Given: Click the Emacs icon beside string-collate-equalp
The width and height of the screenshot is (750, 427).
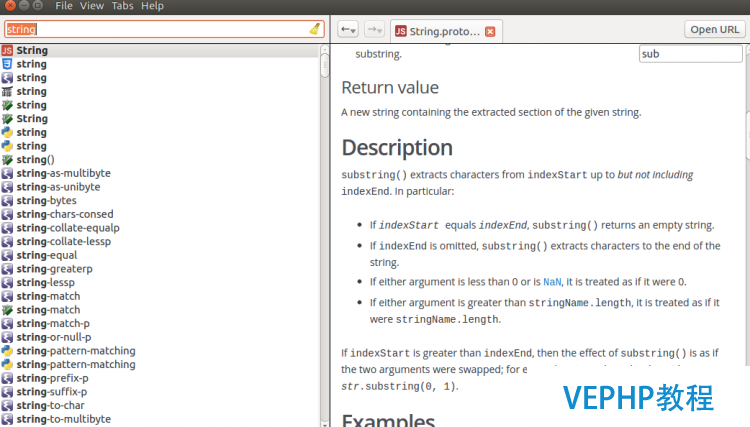Looking at the screenshot, I should point(7,228).
